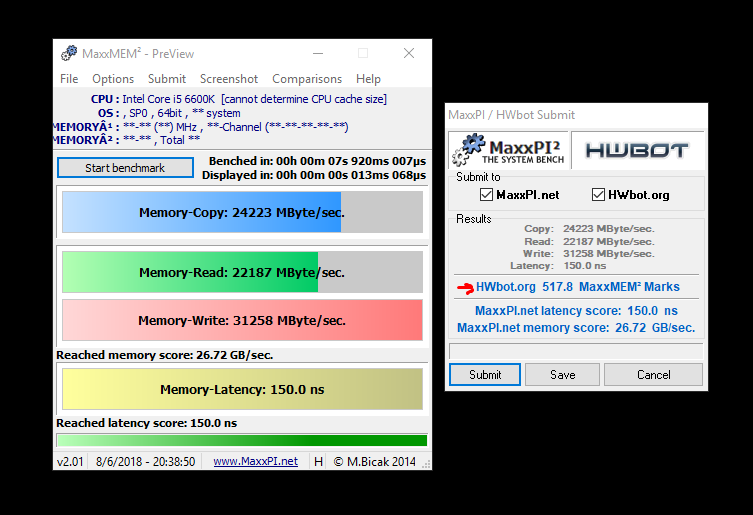Viewport: 753px width, 515px height.
Task: Click the Memory-Write 31258 MByte/sec bar
Action: tap(242, 320)
